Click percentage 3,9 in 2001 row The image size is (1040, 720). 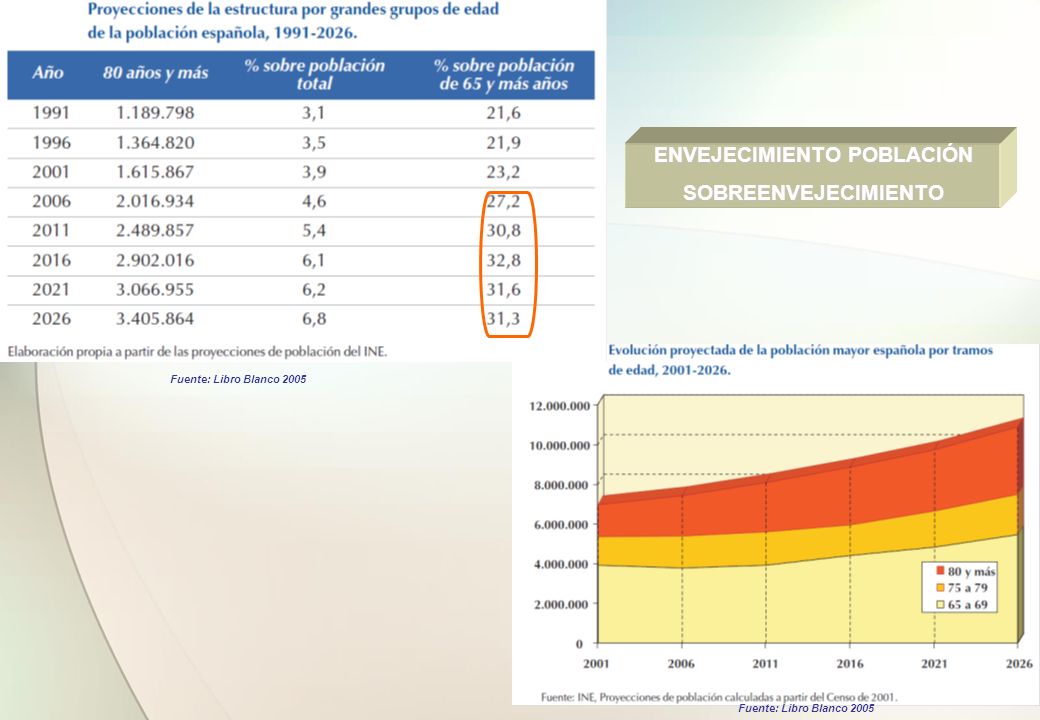coord(314,172)
